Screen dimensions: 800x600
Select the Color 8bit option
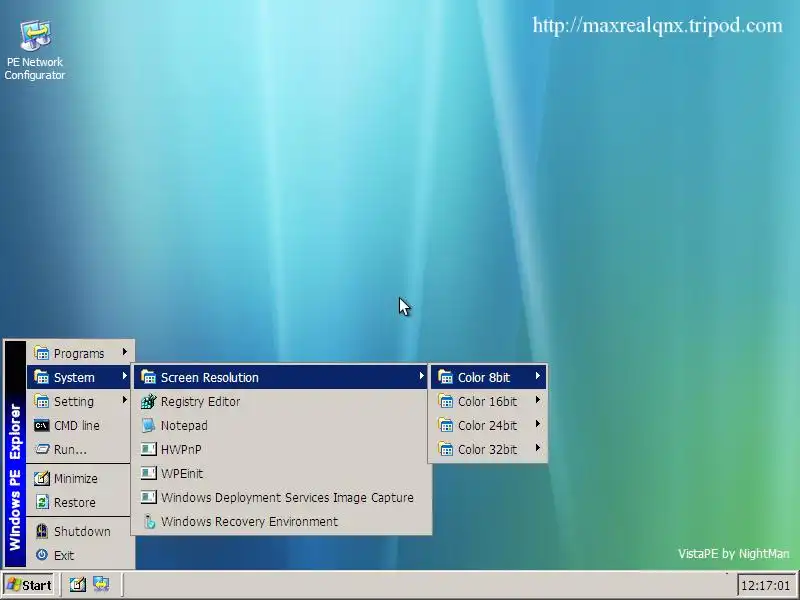pyautogui.click(x=488, y=377)
